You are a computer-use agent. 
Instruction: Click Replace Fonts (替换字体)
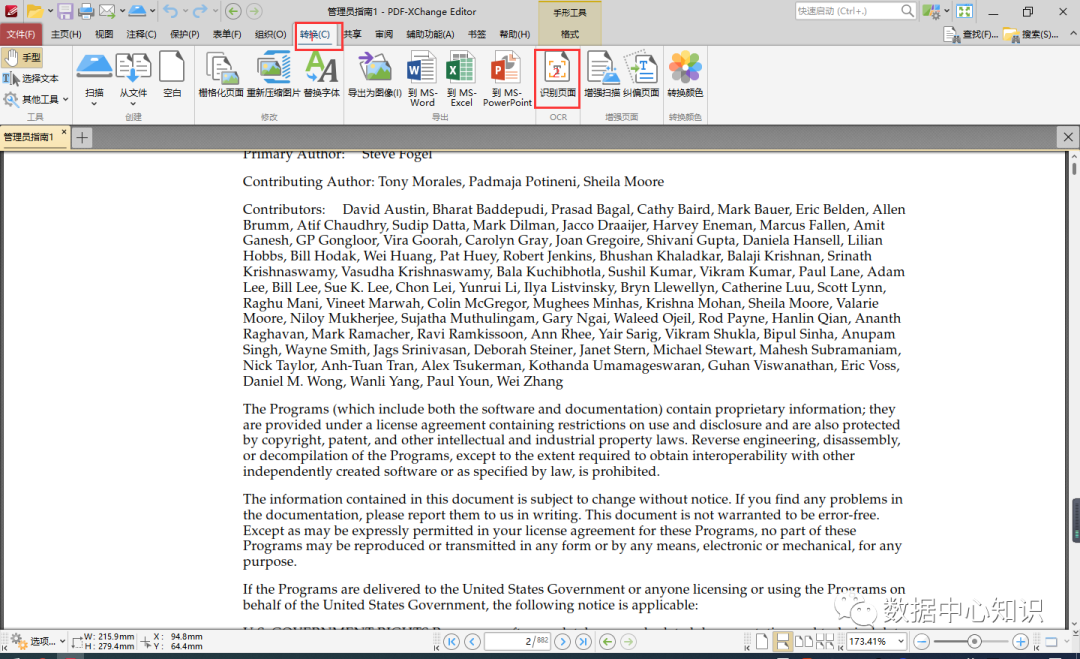click(322, 74)
